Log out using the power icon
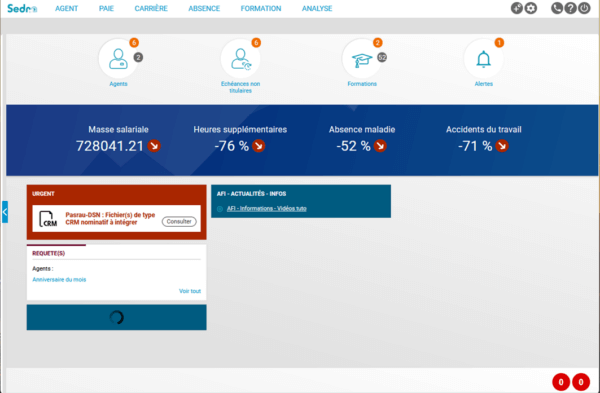 (x=584, y=8)
